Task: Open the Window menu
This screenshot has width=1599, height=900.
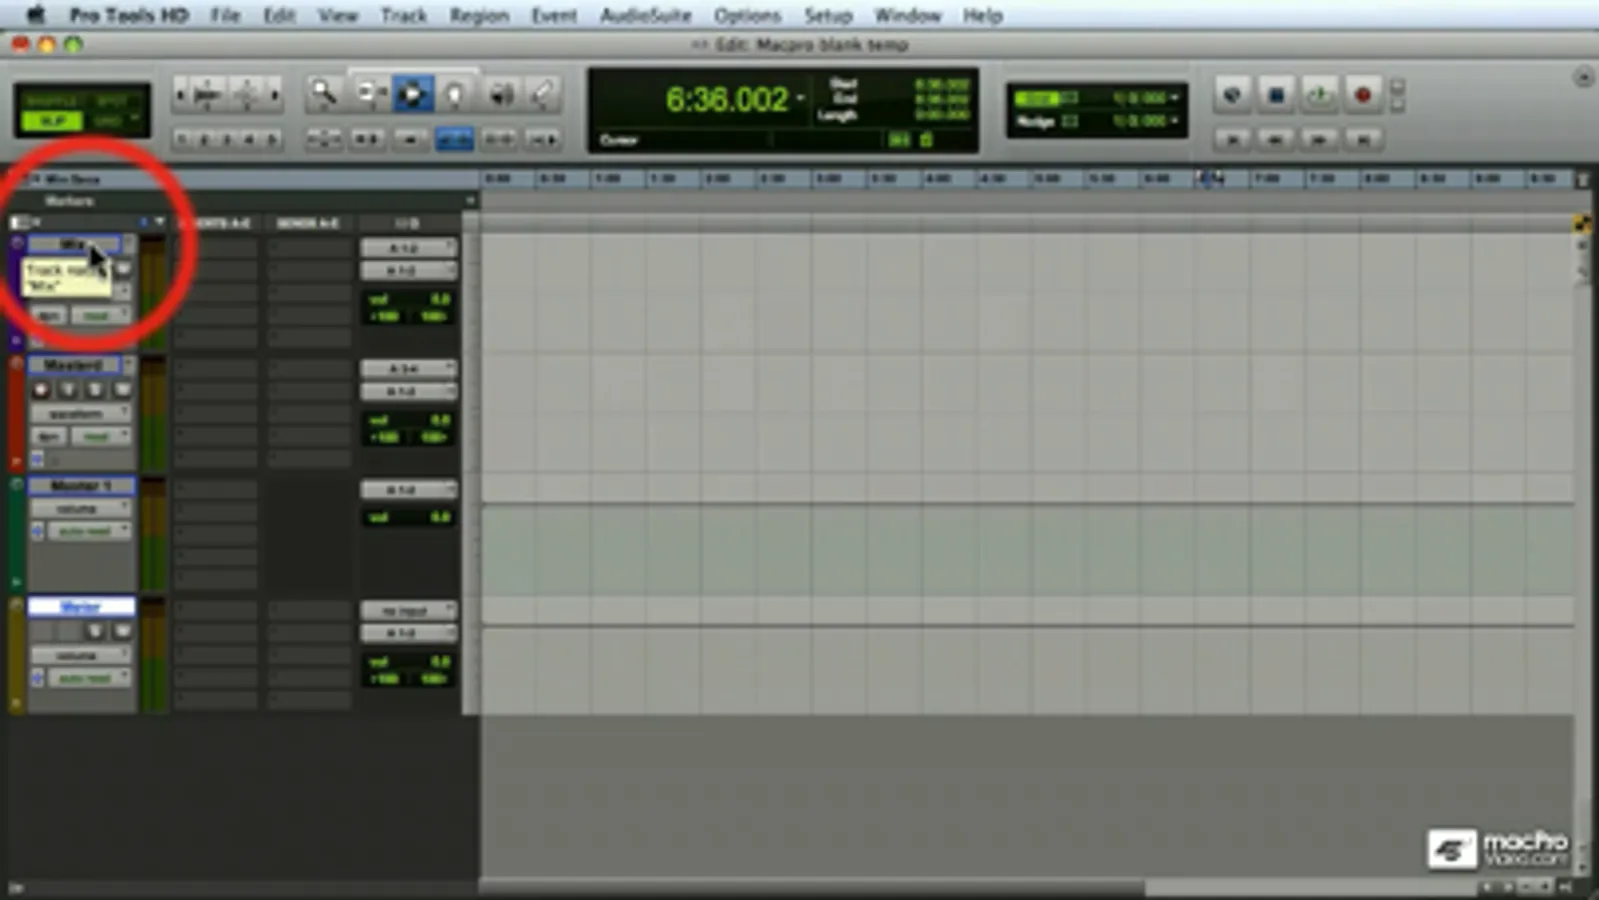Action: [x=907, y=15]
